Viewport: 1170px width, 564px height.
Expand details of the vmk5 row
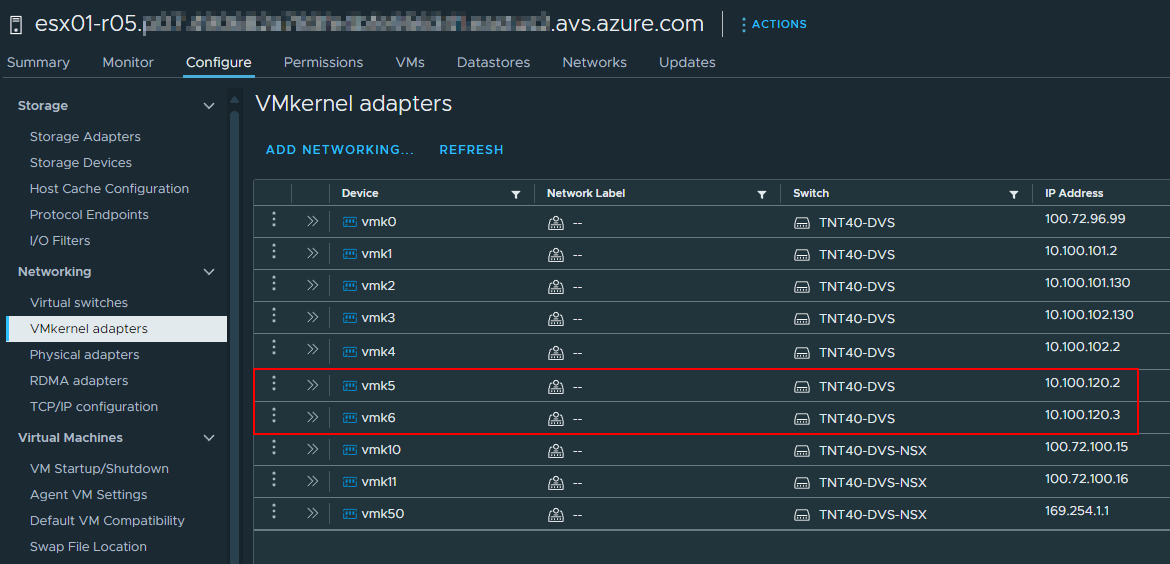pyautogui.click(x=313, y=386)
